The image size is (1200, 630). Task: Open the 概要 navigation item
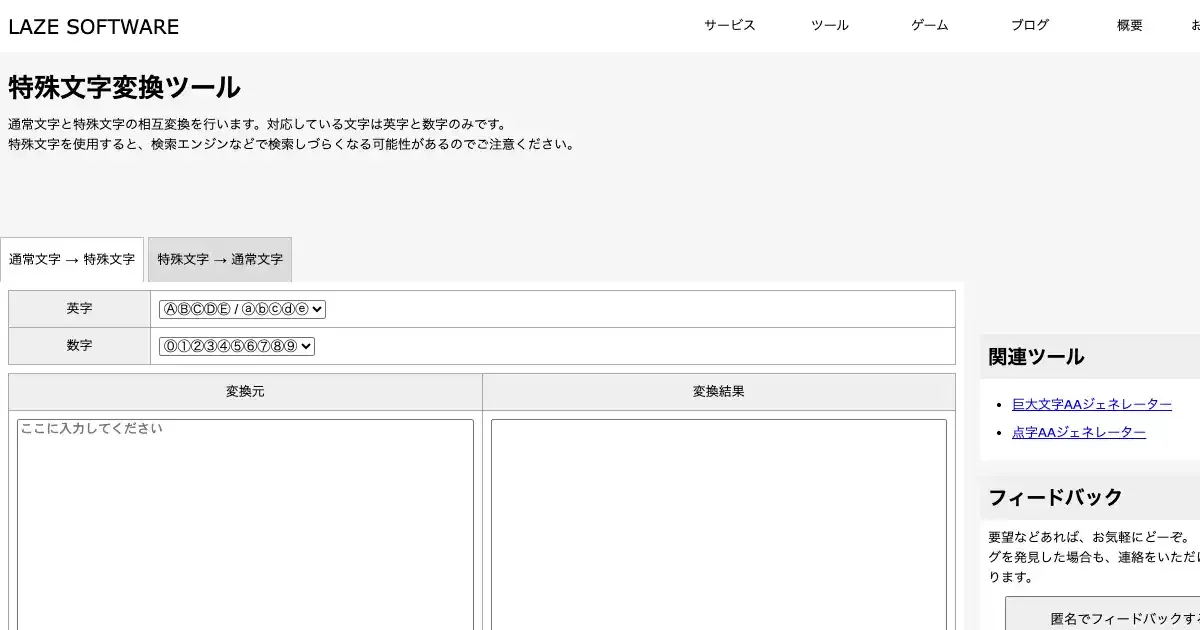(x=1129, y=26)
